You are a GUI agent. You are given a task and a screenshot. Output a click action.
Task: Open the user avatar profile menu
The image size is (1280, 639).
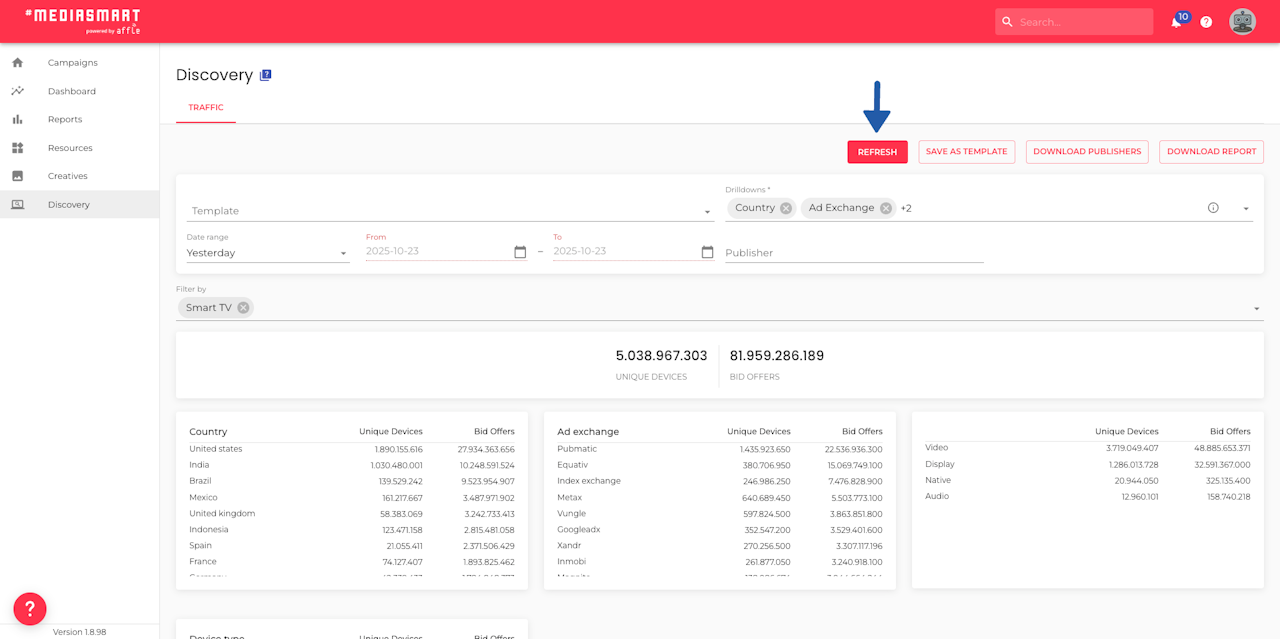click(x=1242, y=22)
